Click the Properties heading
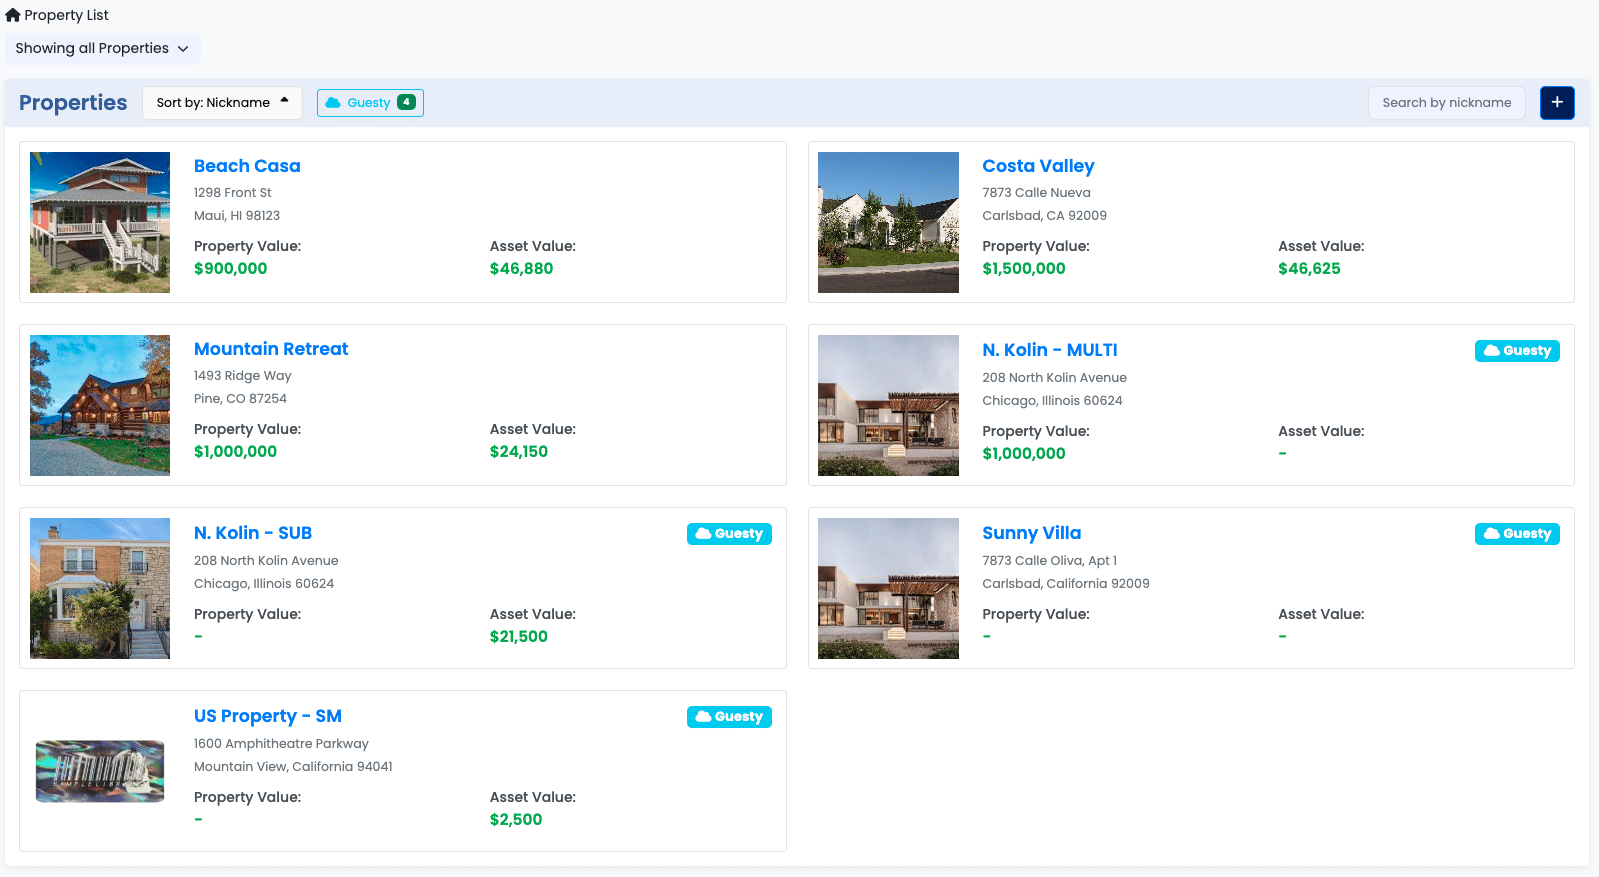The image size is (1599, 877). 73,103
